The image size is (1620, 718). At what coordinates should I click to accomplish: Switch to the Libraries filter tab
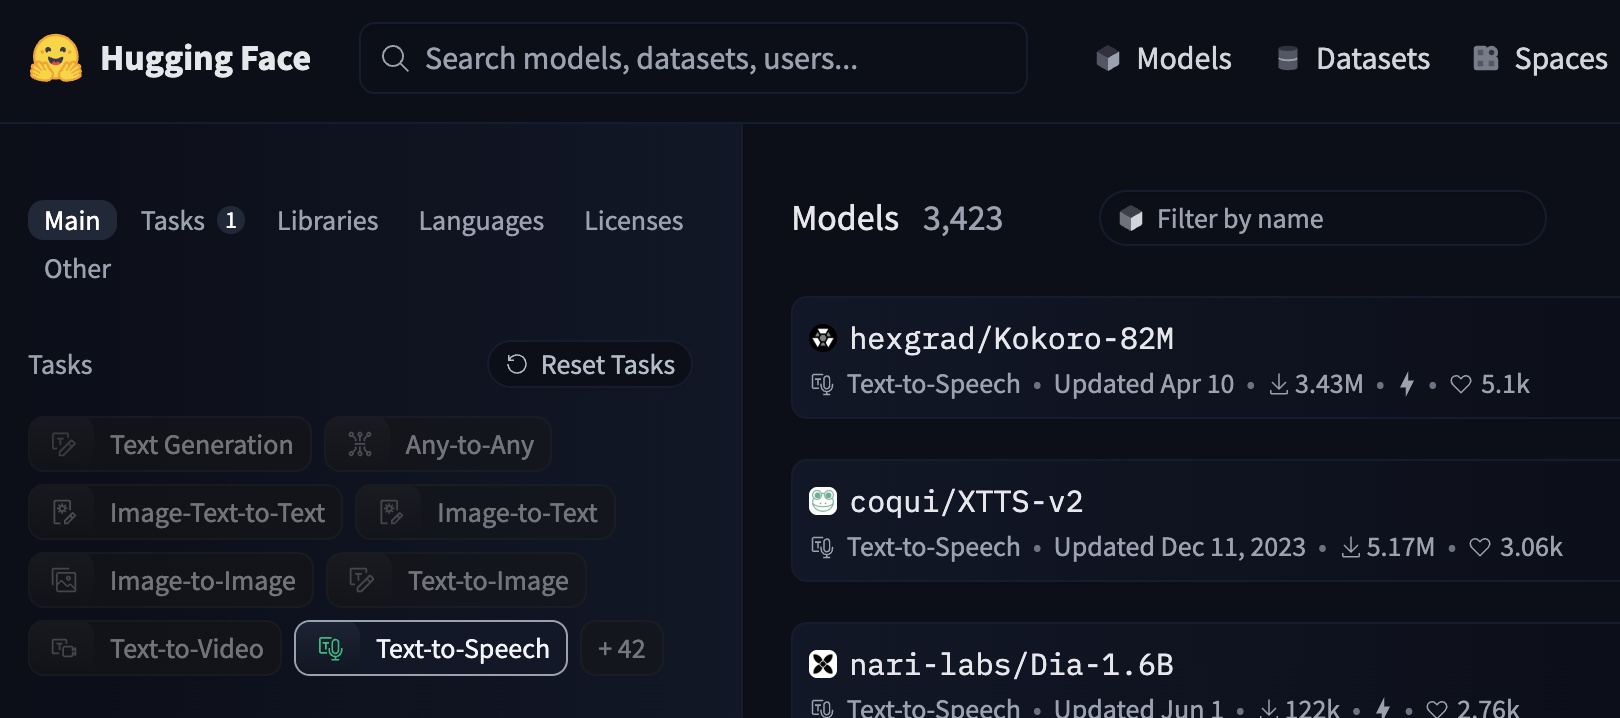327,221
